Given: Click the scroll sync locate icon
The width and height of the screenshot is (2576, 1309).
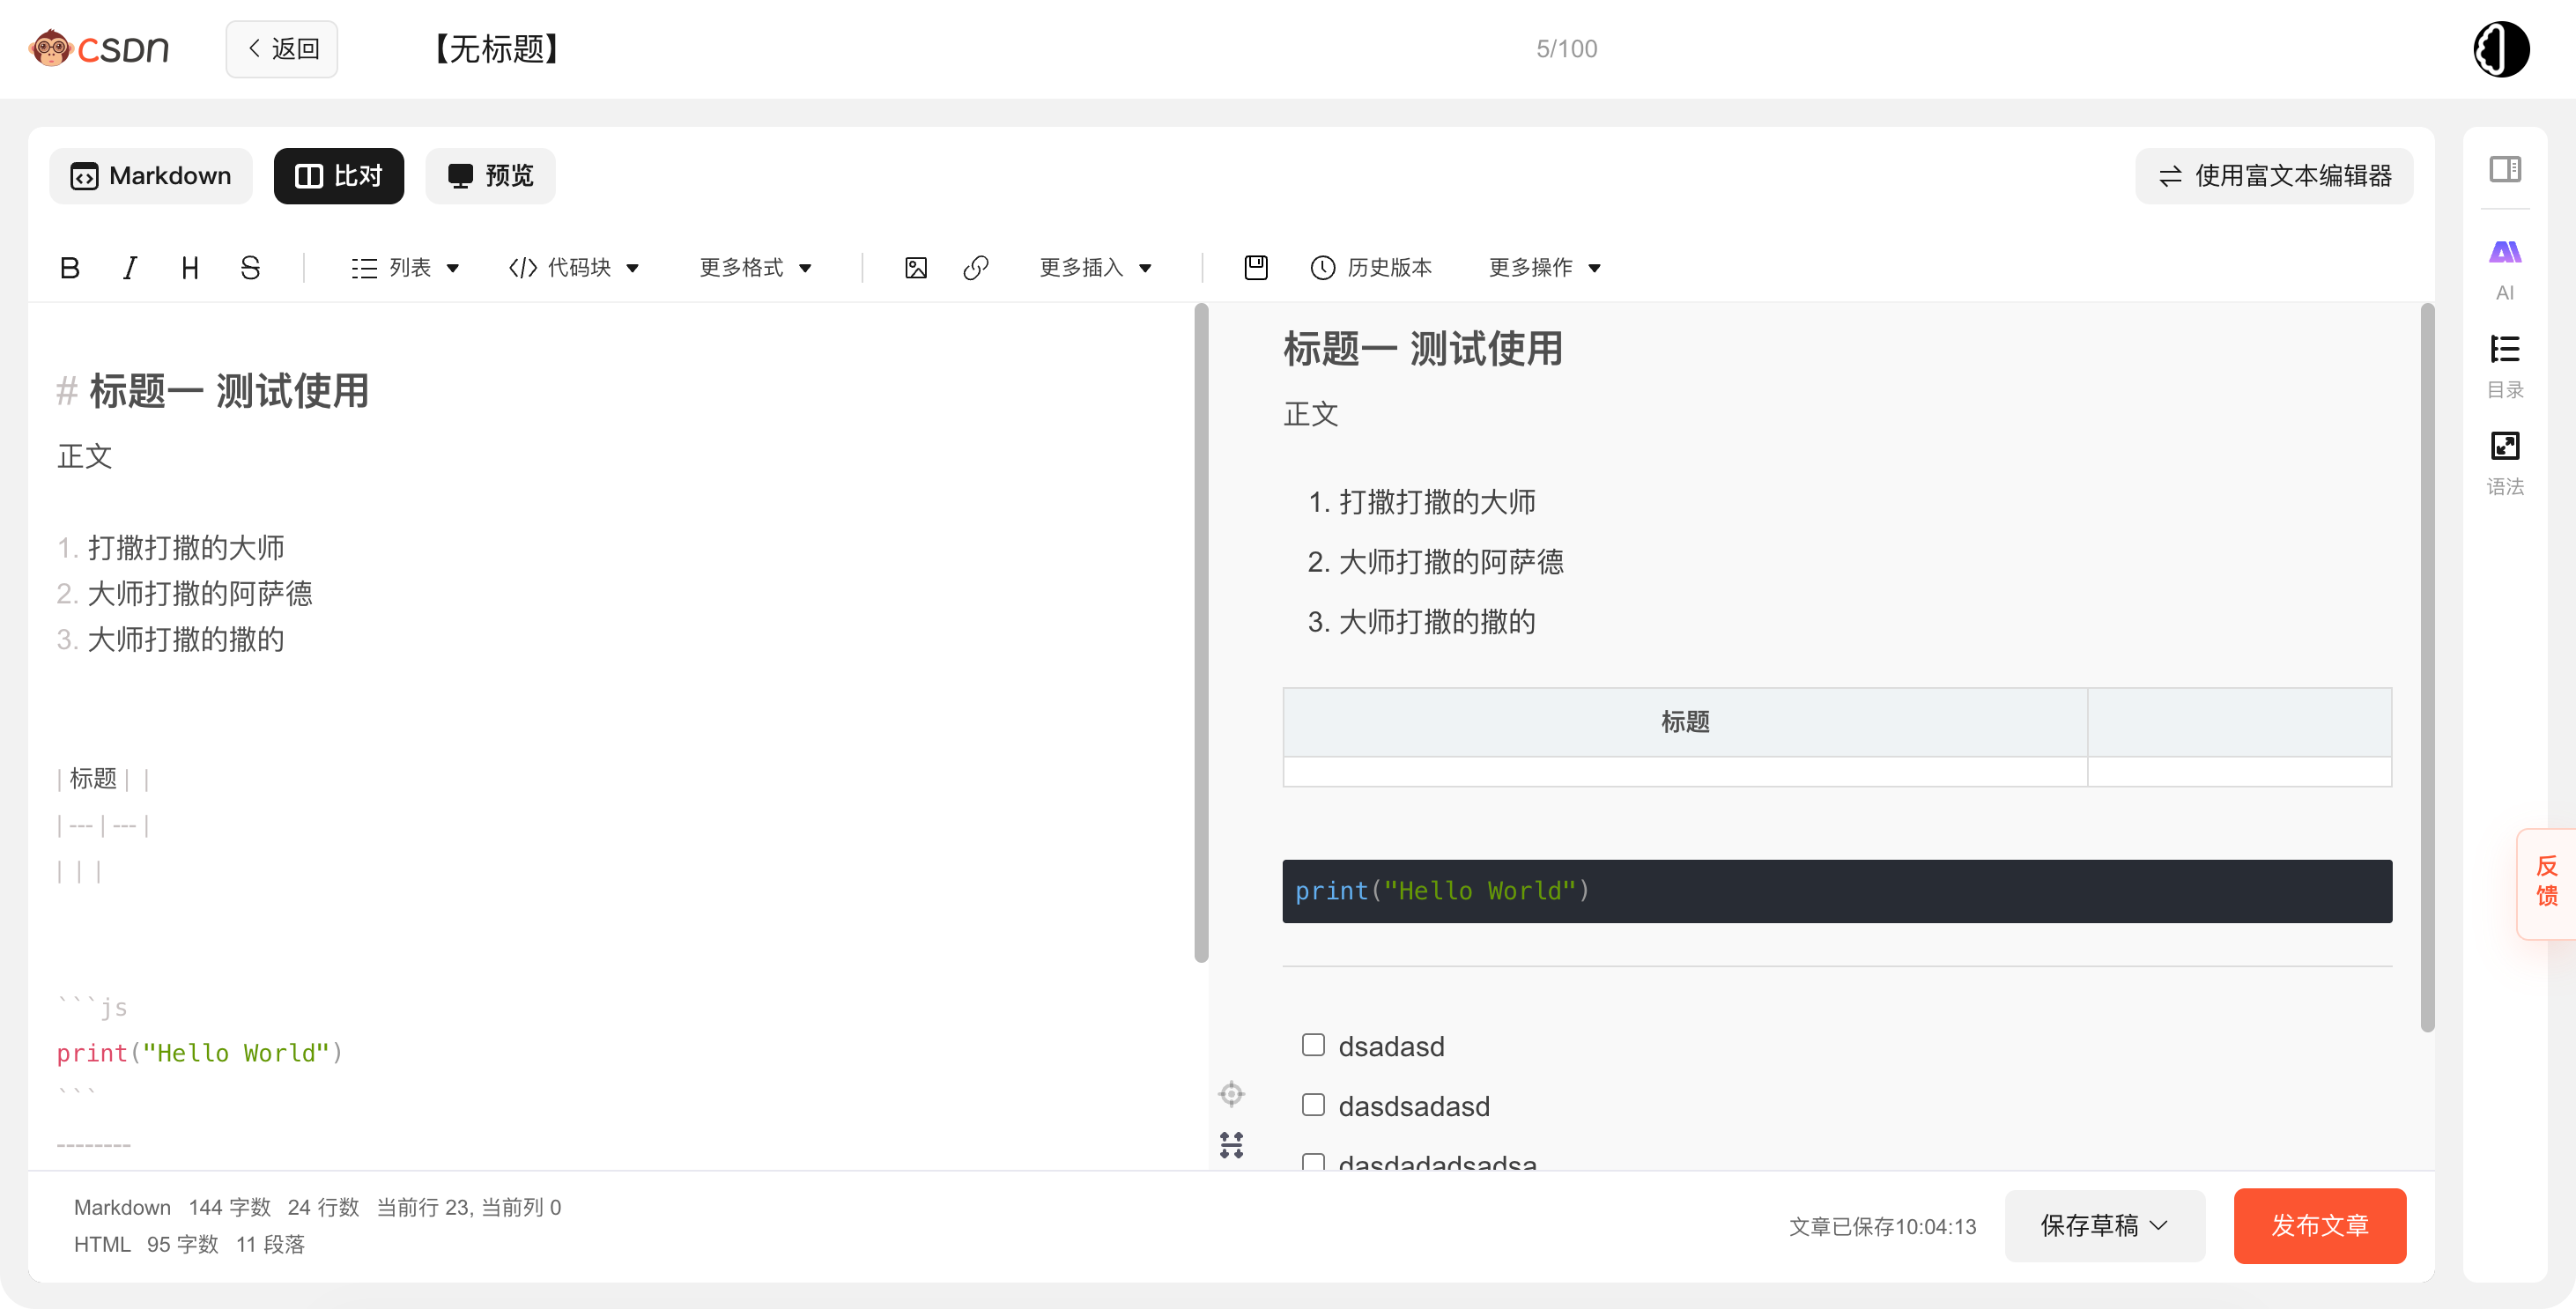Looking at the screenshot, I should tap(1231, 1093).
